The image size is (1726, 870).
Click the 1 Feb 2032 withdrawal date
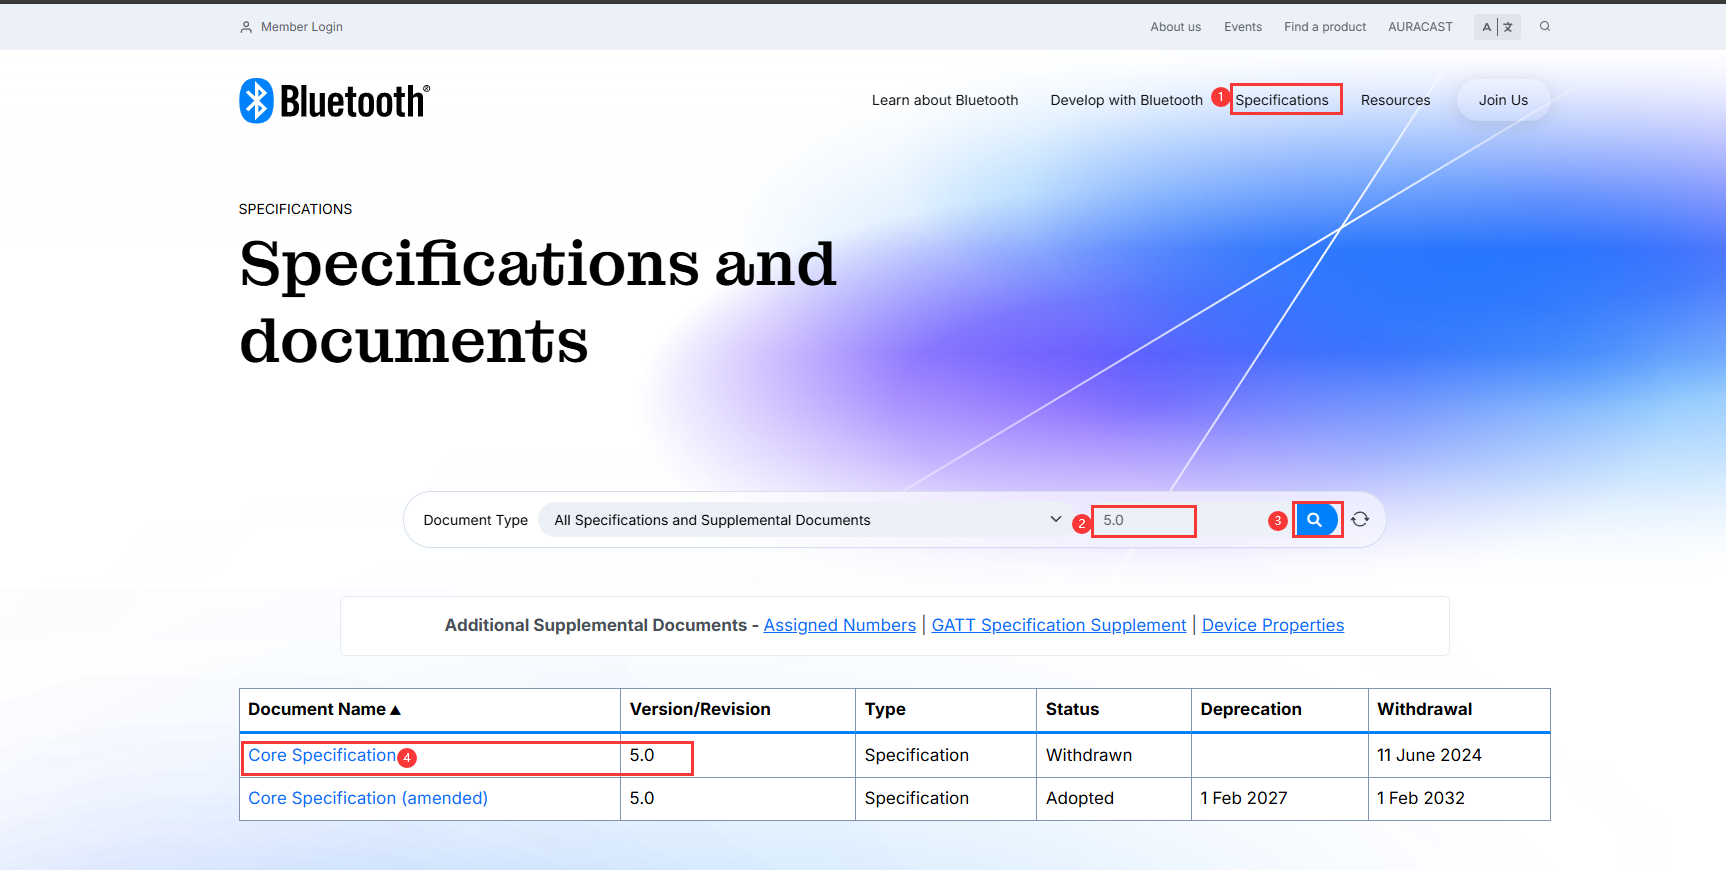pos(1421,798)
